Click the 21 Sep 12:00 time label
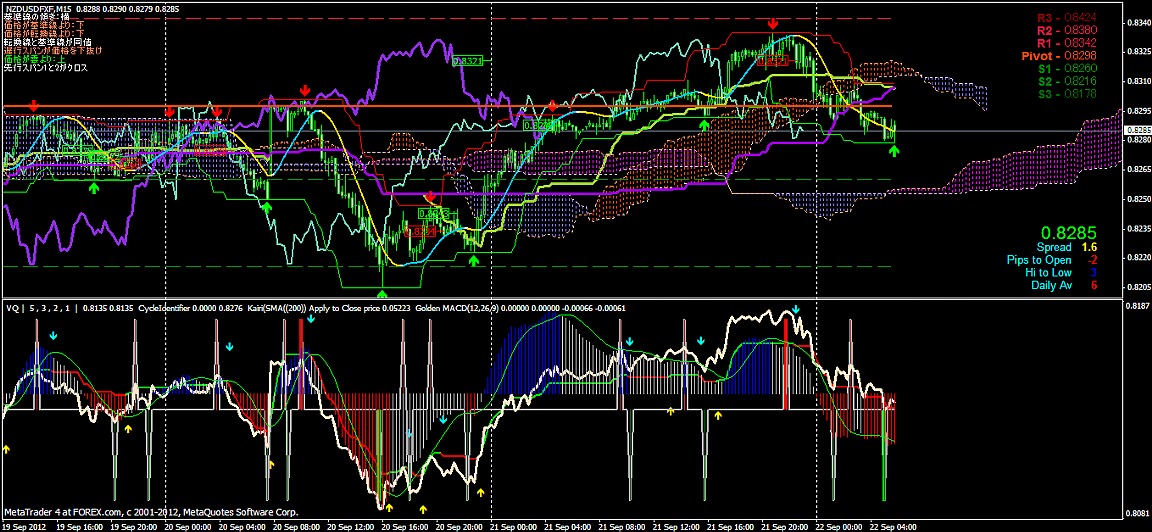Viewport: 1152px width, 532px height. point(677,527)
